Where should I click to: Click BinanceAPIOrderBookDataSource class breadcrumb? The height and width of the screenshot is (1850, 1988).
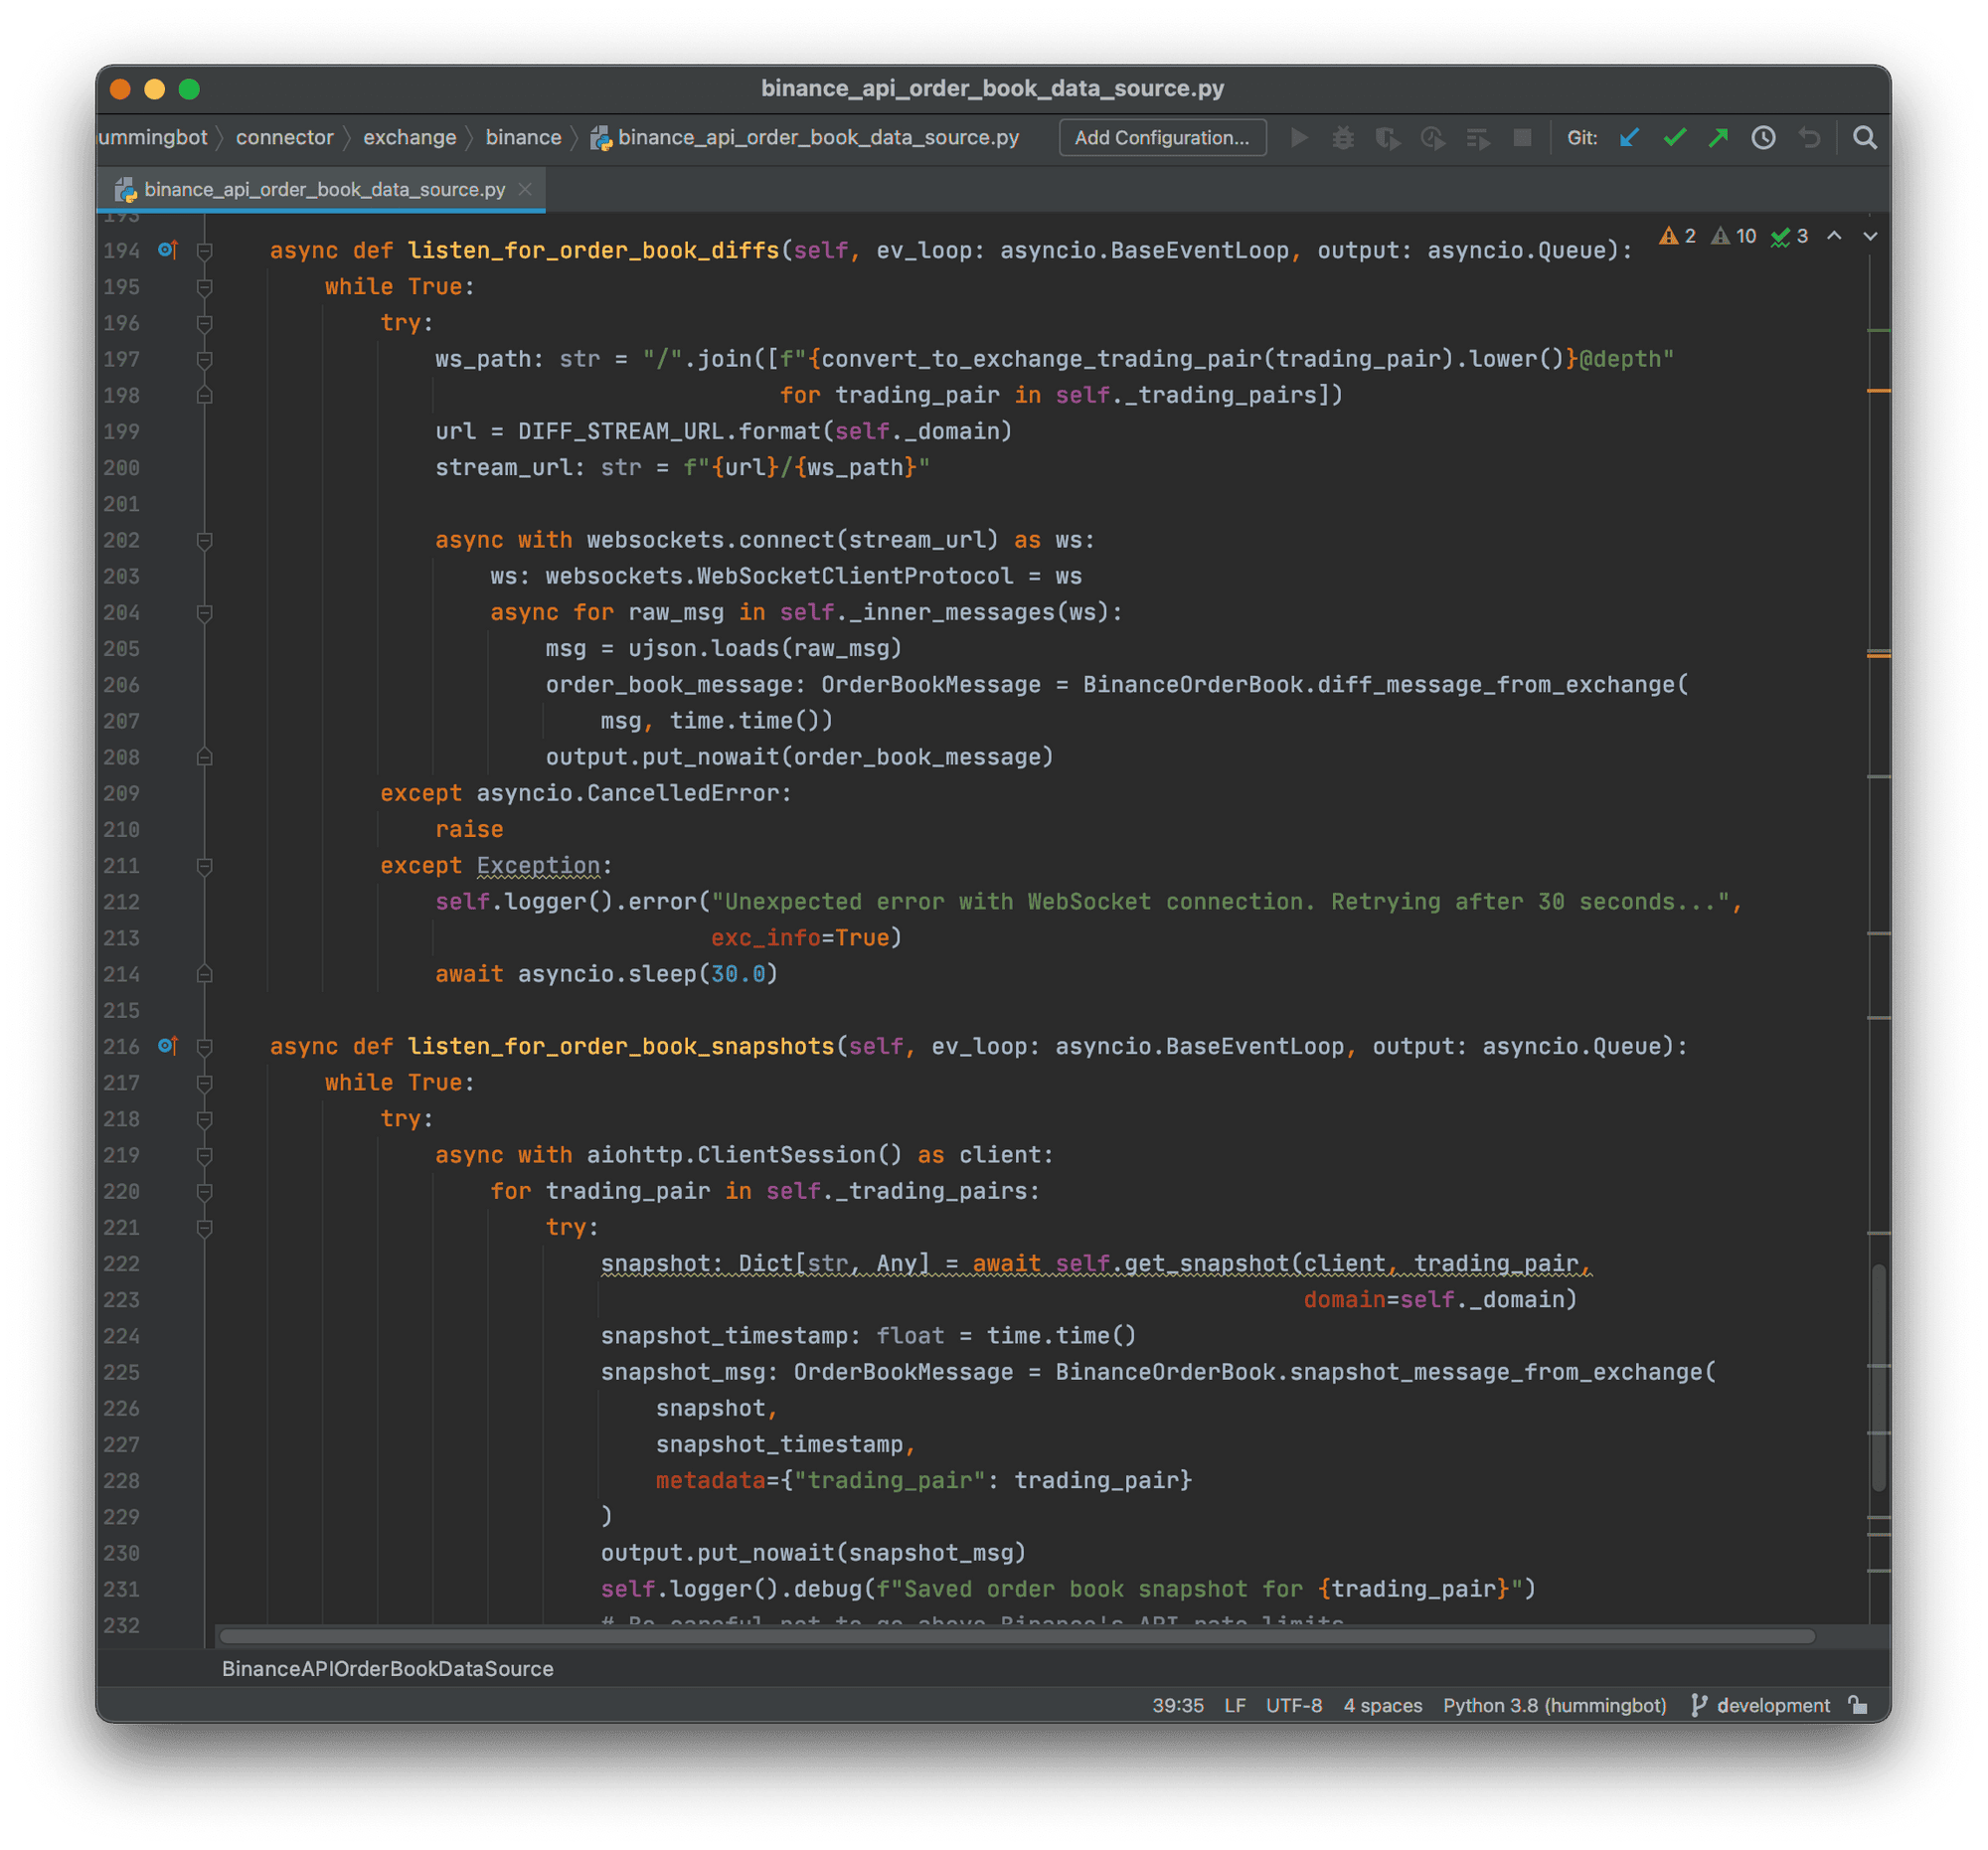click(387, 1668)
